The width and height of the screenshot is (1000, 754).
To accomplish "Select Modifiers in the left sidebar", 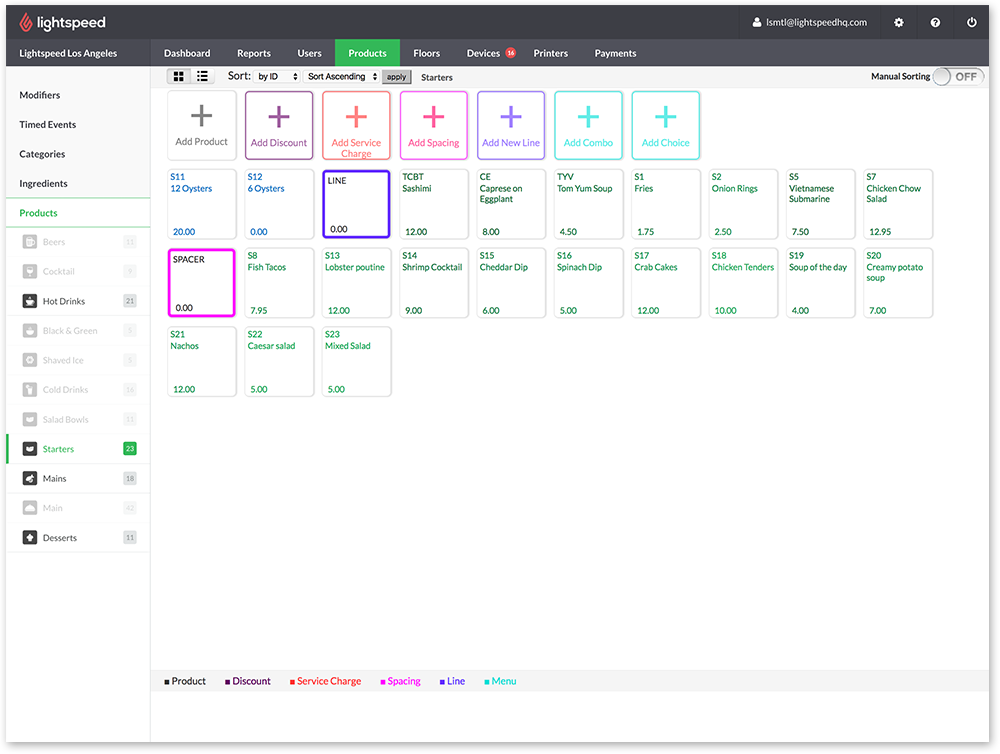I will [x=40, y=95].
